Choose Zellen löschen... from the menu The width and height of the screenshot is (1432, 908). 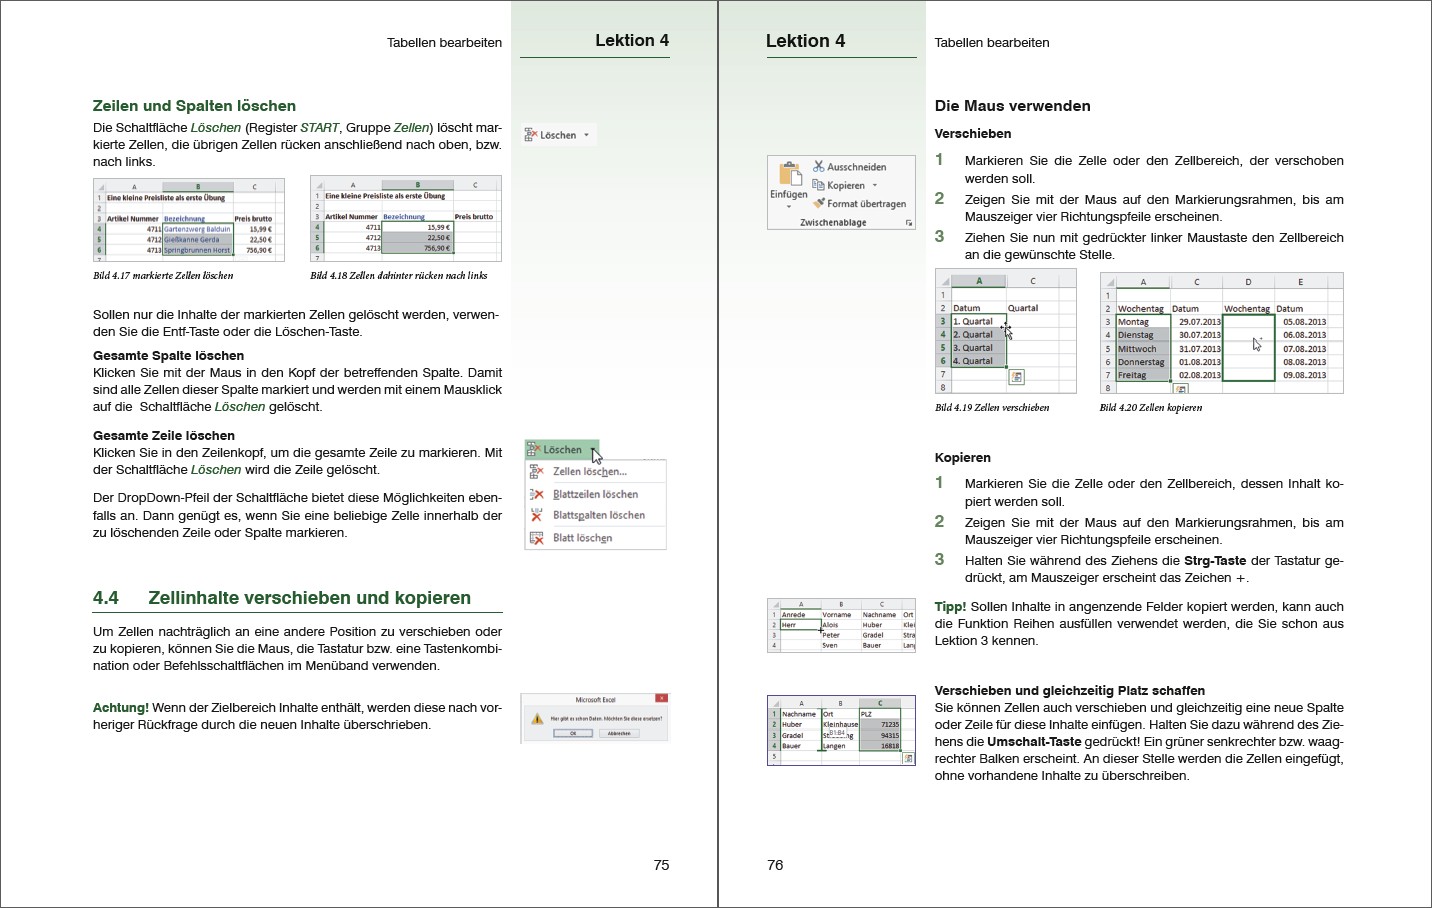589,472
